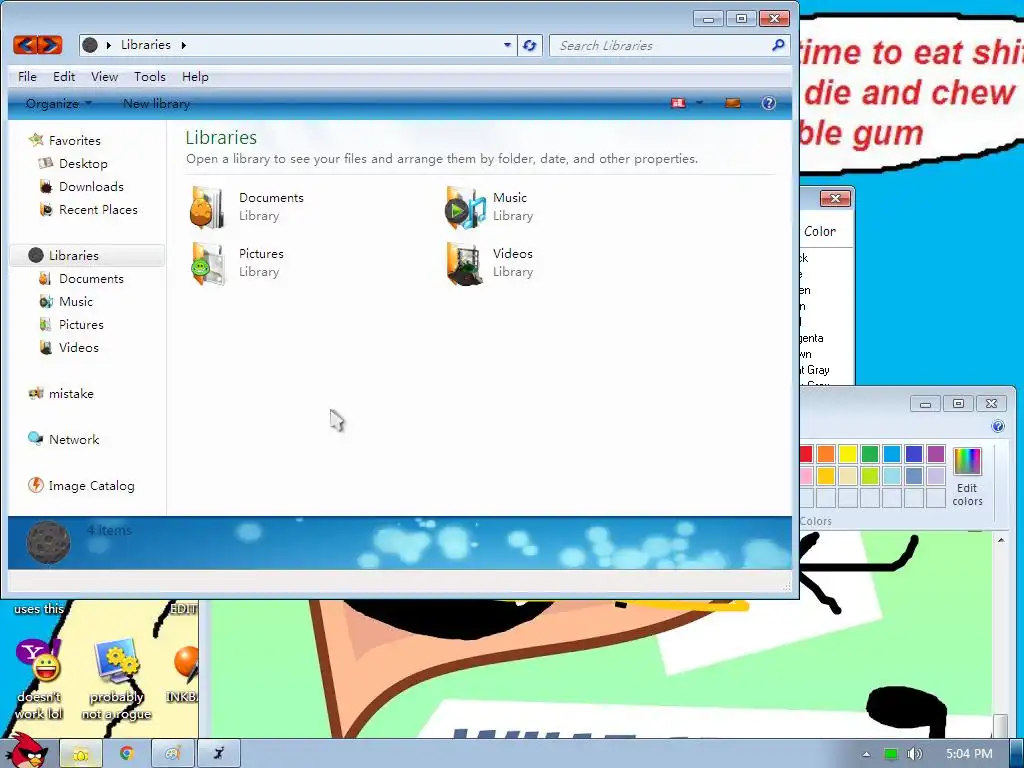This screenshot has width=1024, height=768.
Task: Open the Help menu
Action: pos(195,76)
